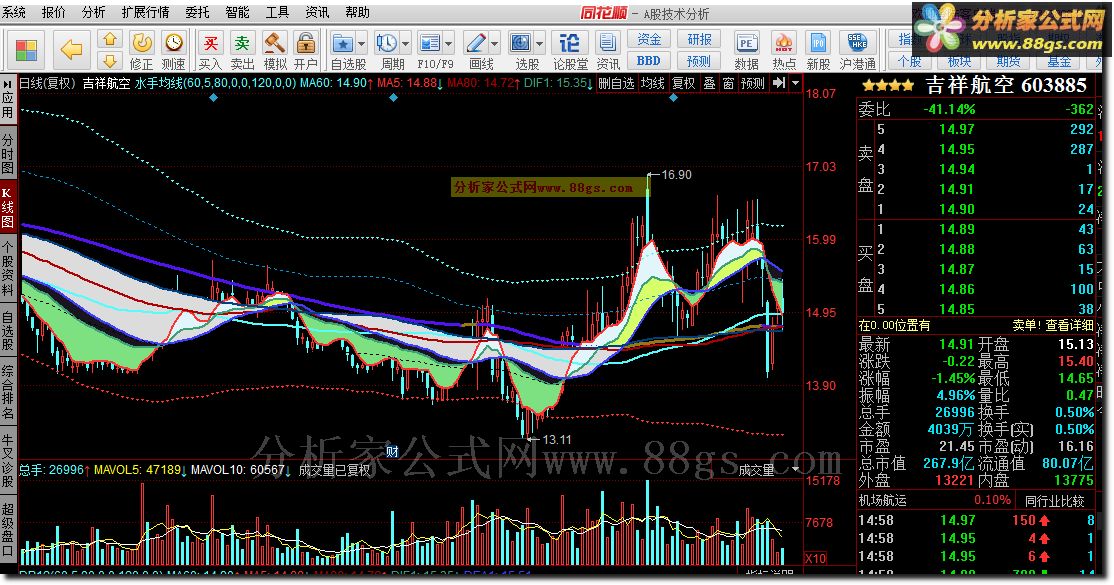Open the F10/F9 info icon
1114x585 pixels.
coord(430,43)
